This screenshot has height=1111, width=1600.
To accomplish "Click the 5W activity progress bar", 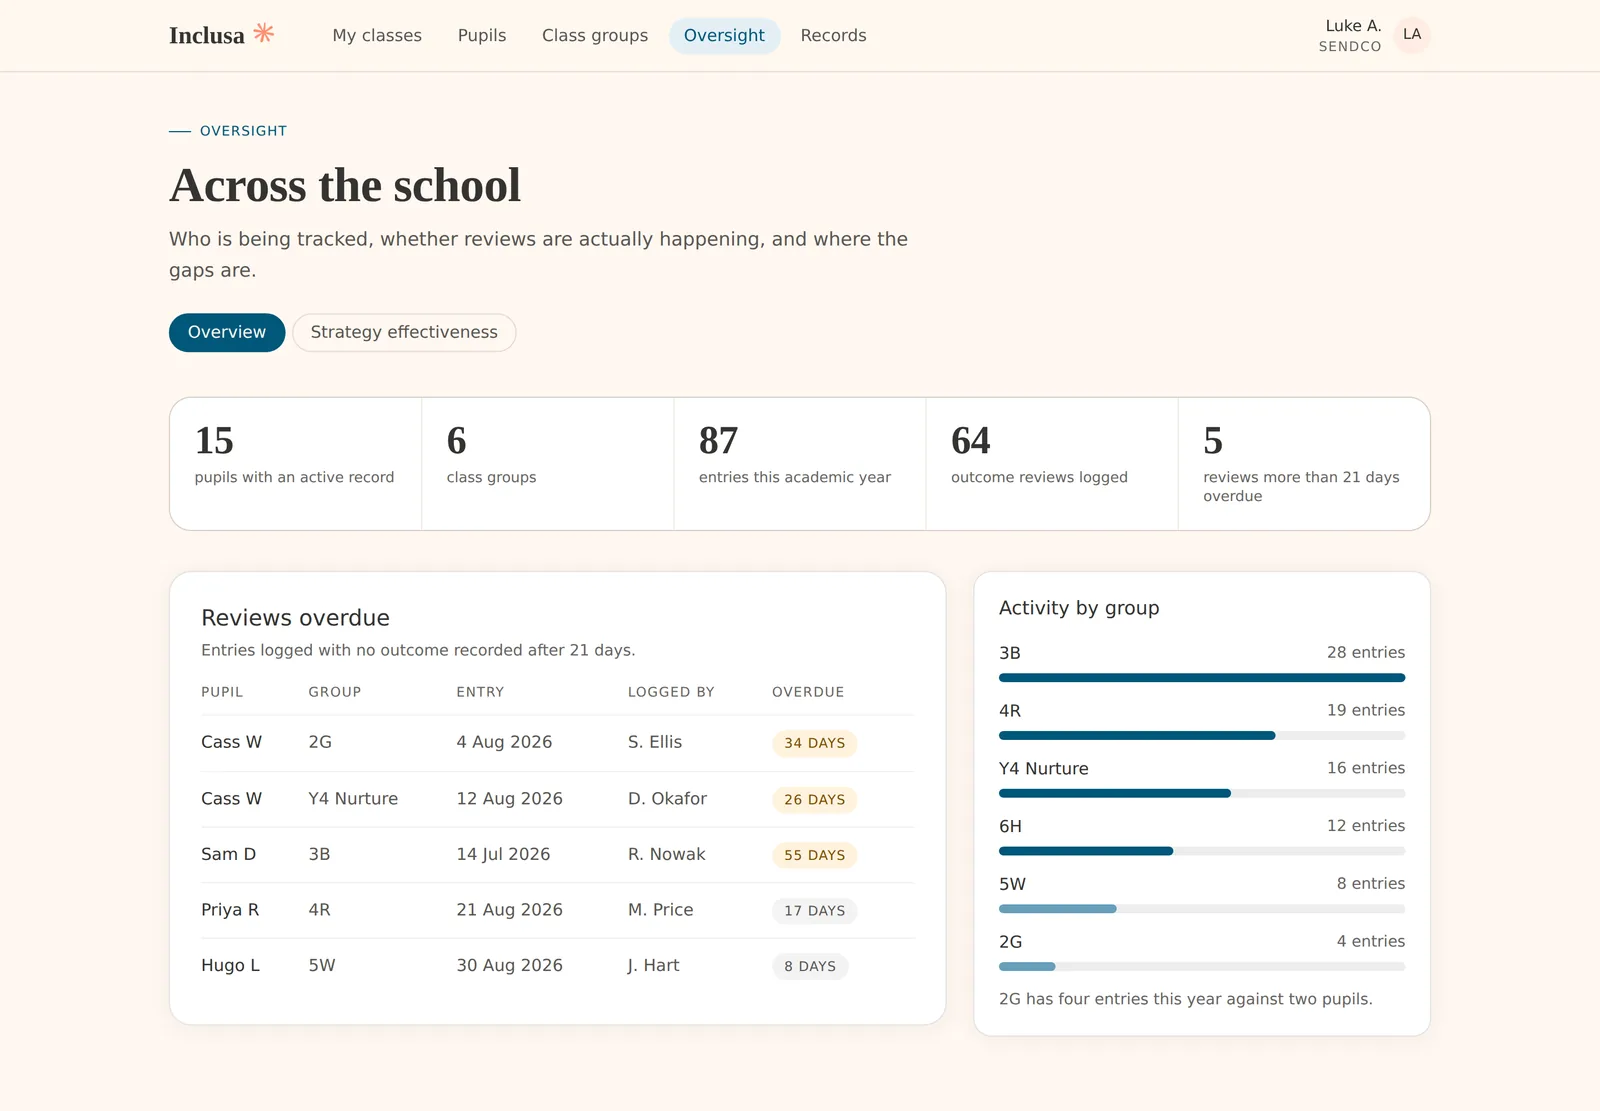I will pos(1202,909).
